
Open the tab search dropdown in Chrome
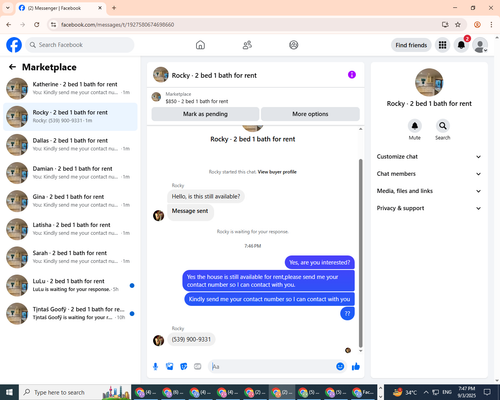7,8
